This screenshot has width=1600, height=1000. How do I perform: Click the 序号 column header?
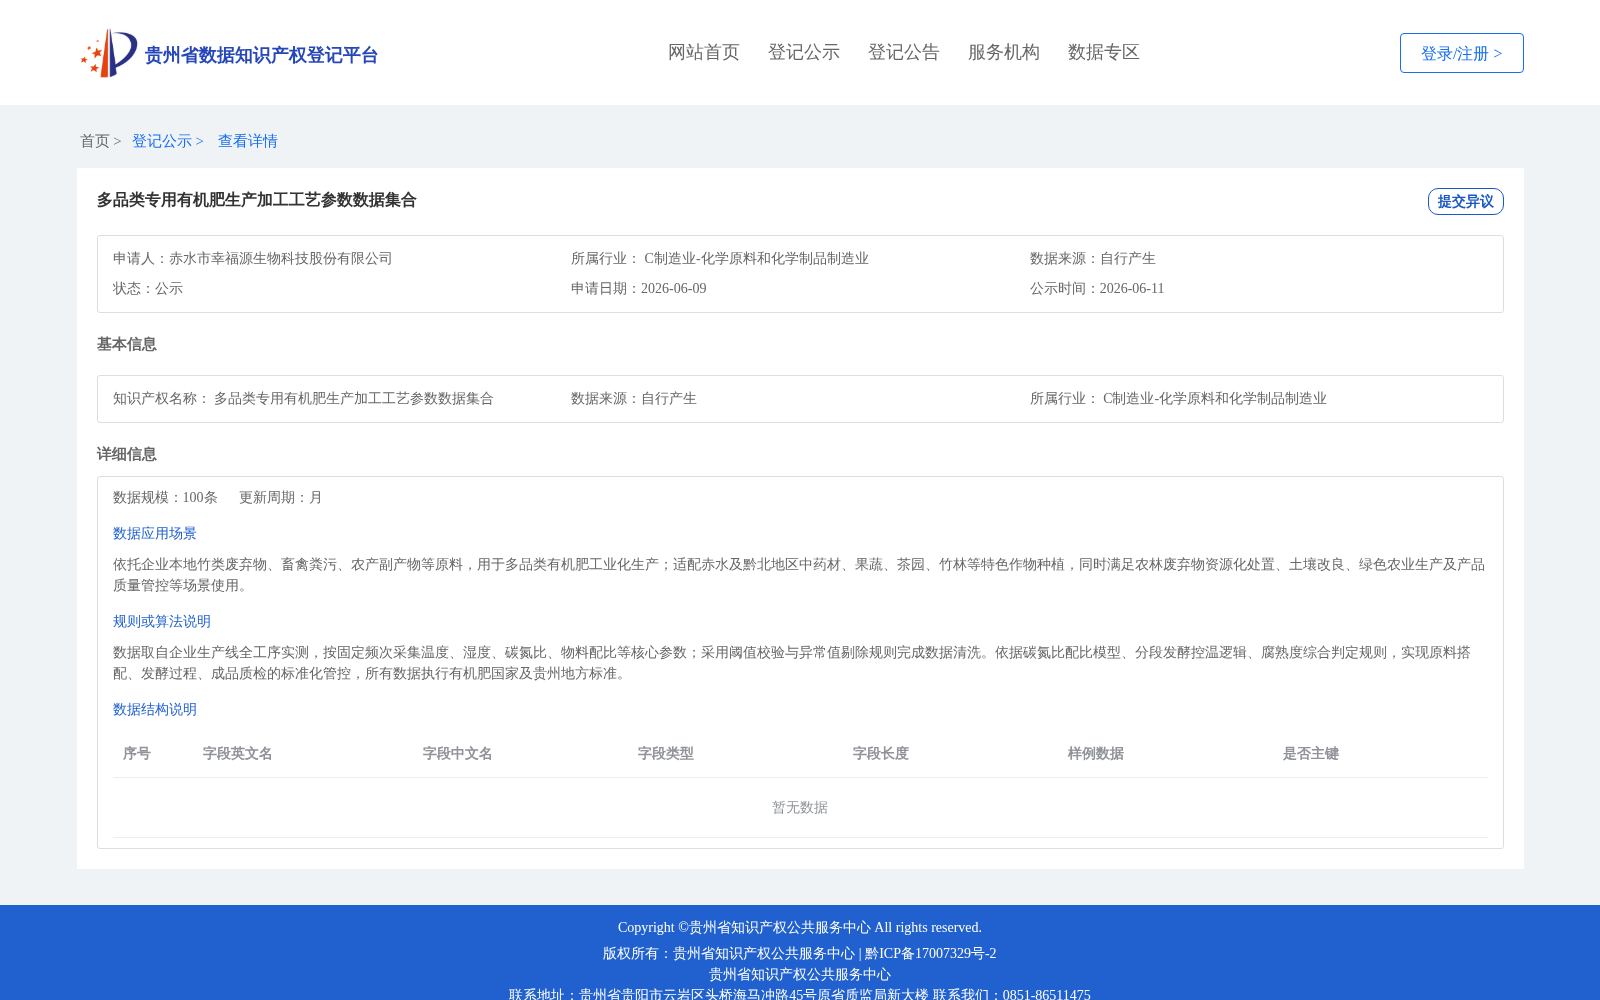coord(137,753)
